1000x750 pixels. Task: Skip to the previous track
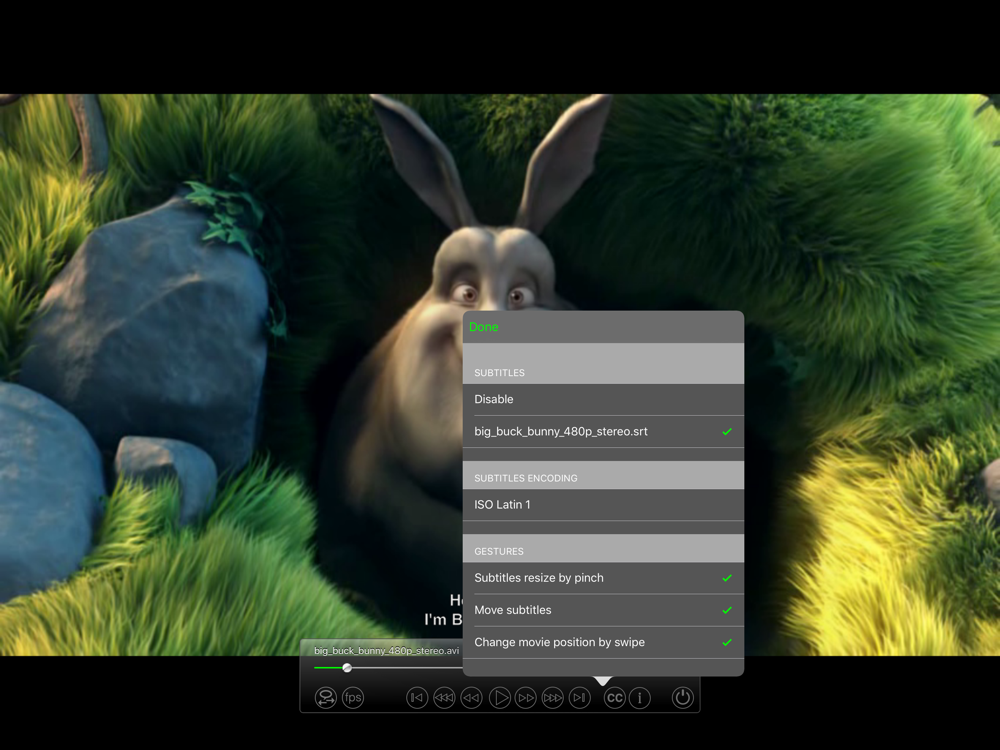pyautogui.click(x=416, y=698)
